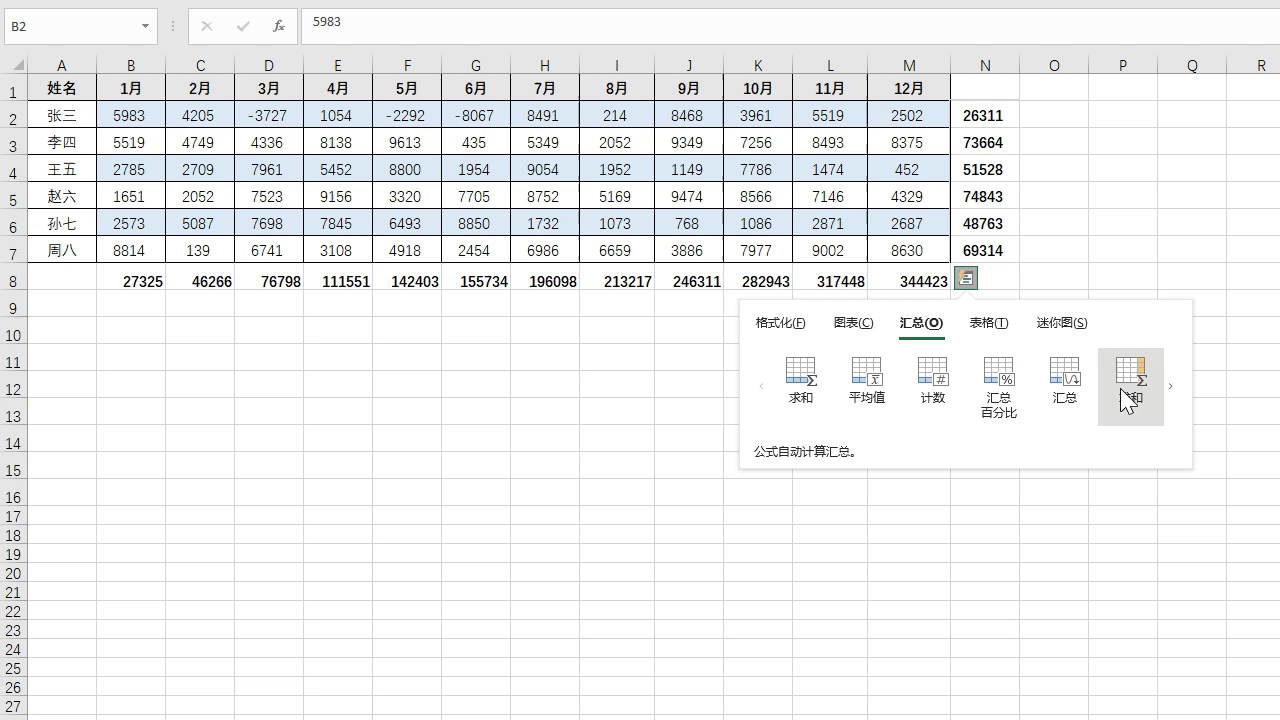The width and height of the screenshot is (1280, 720).
Task: Open the Name Box dropdown arrow
Action: coord(146,27)
